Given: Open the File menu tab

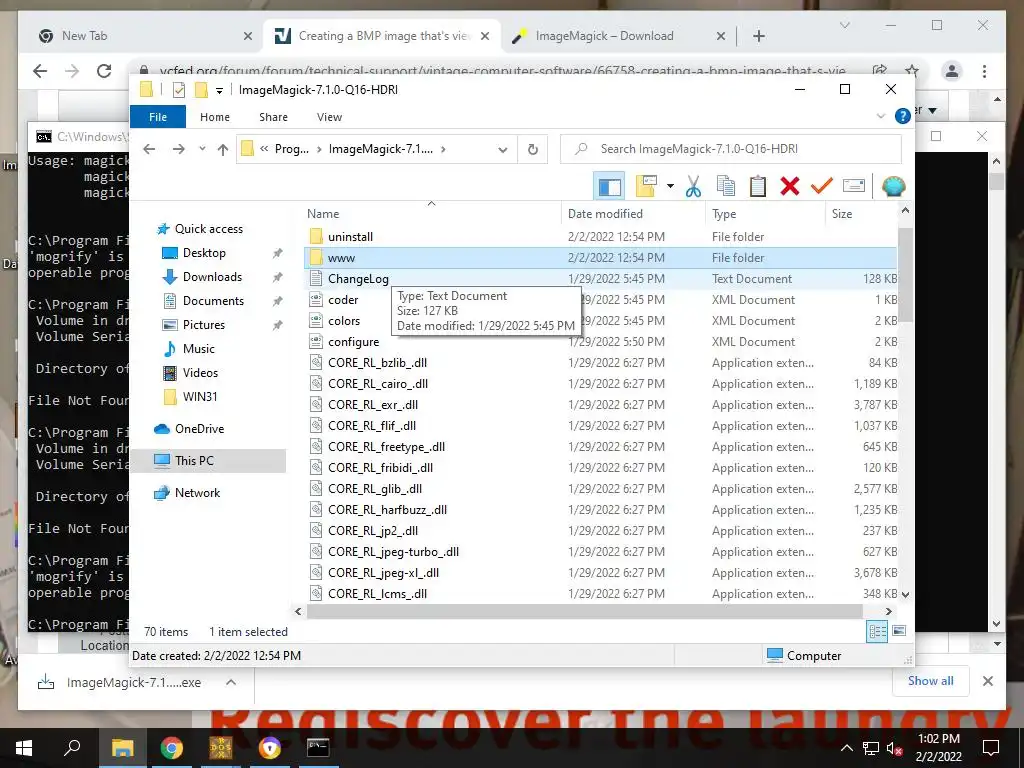Looking at the screenshot, I should (158, 117).
